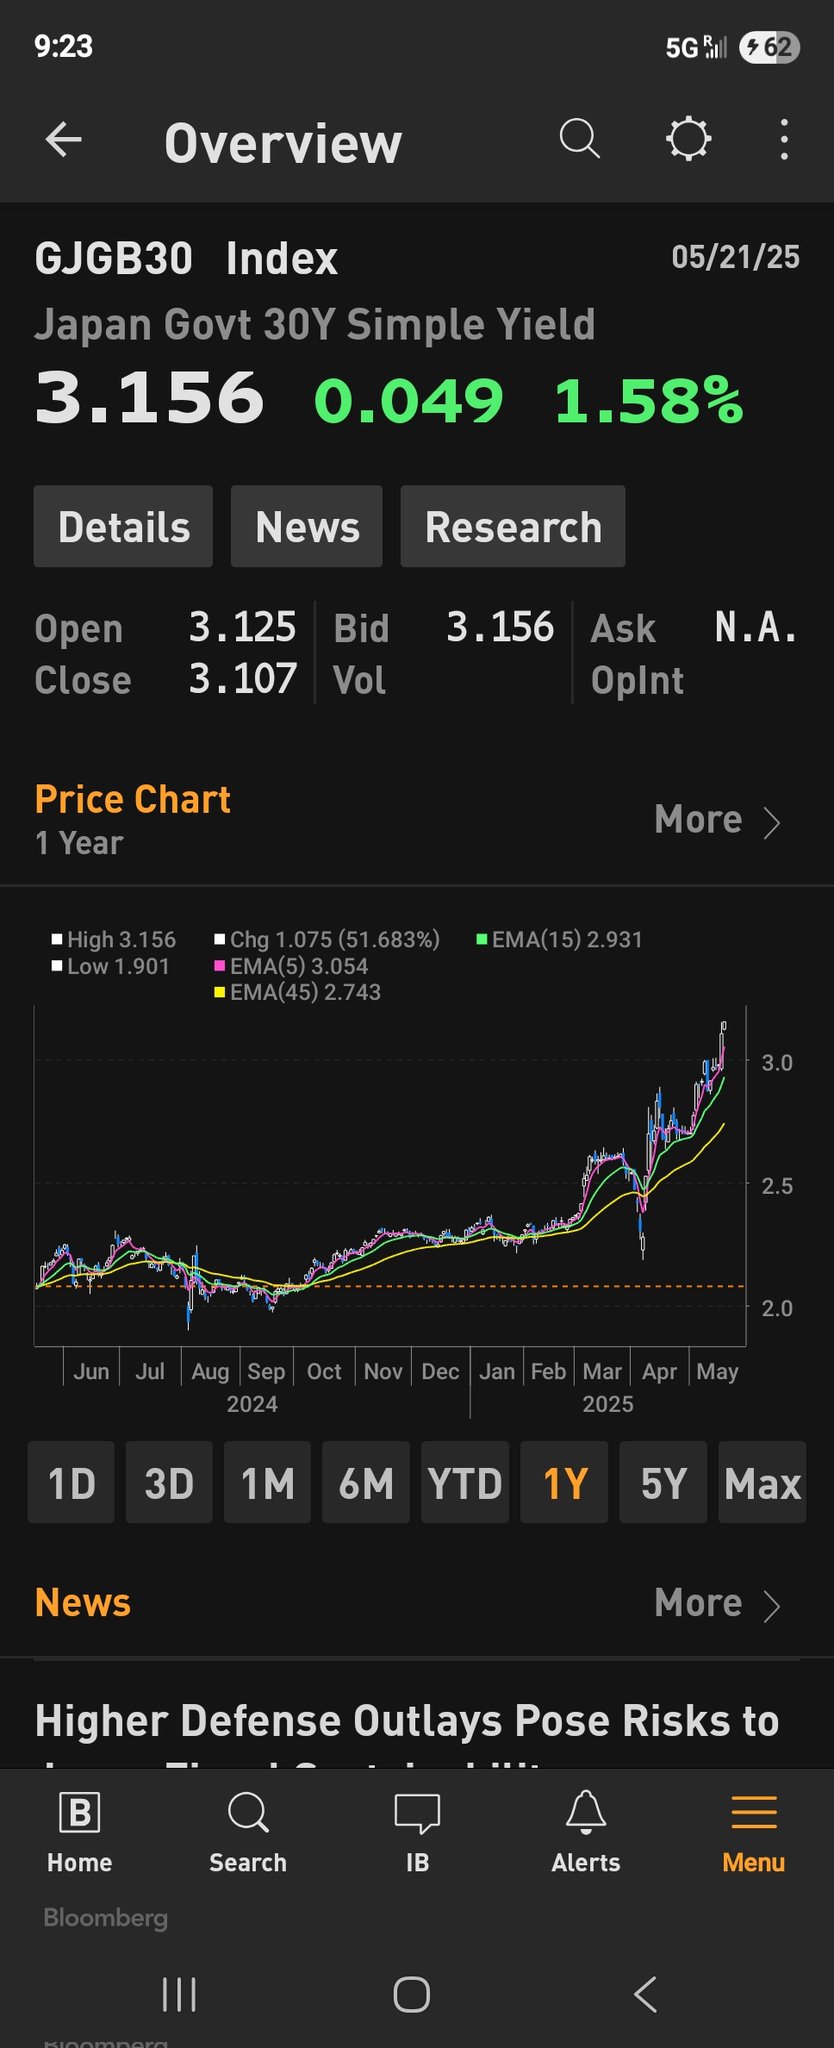Open IB chat messages icon
This screenshot has width=834, height=2048.
click(x=417, y=1812)
